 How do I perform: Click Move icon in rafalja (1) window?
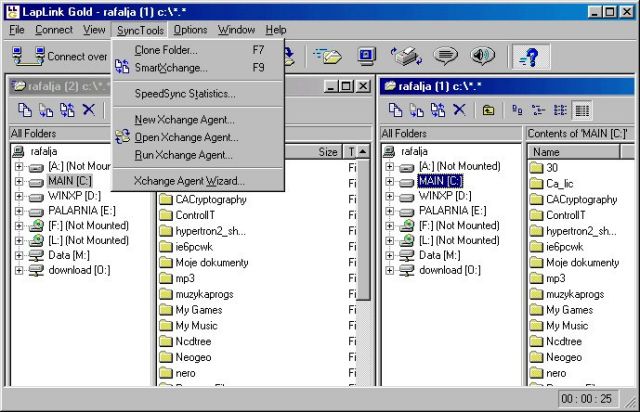click(416, 110)
